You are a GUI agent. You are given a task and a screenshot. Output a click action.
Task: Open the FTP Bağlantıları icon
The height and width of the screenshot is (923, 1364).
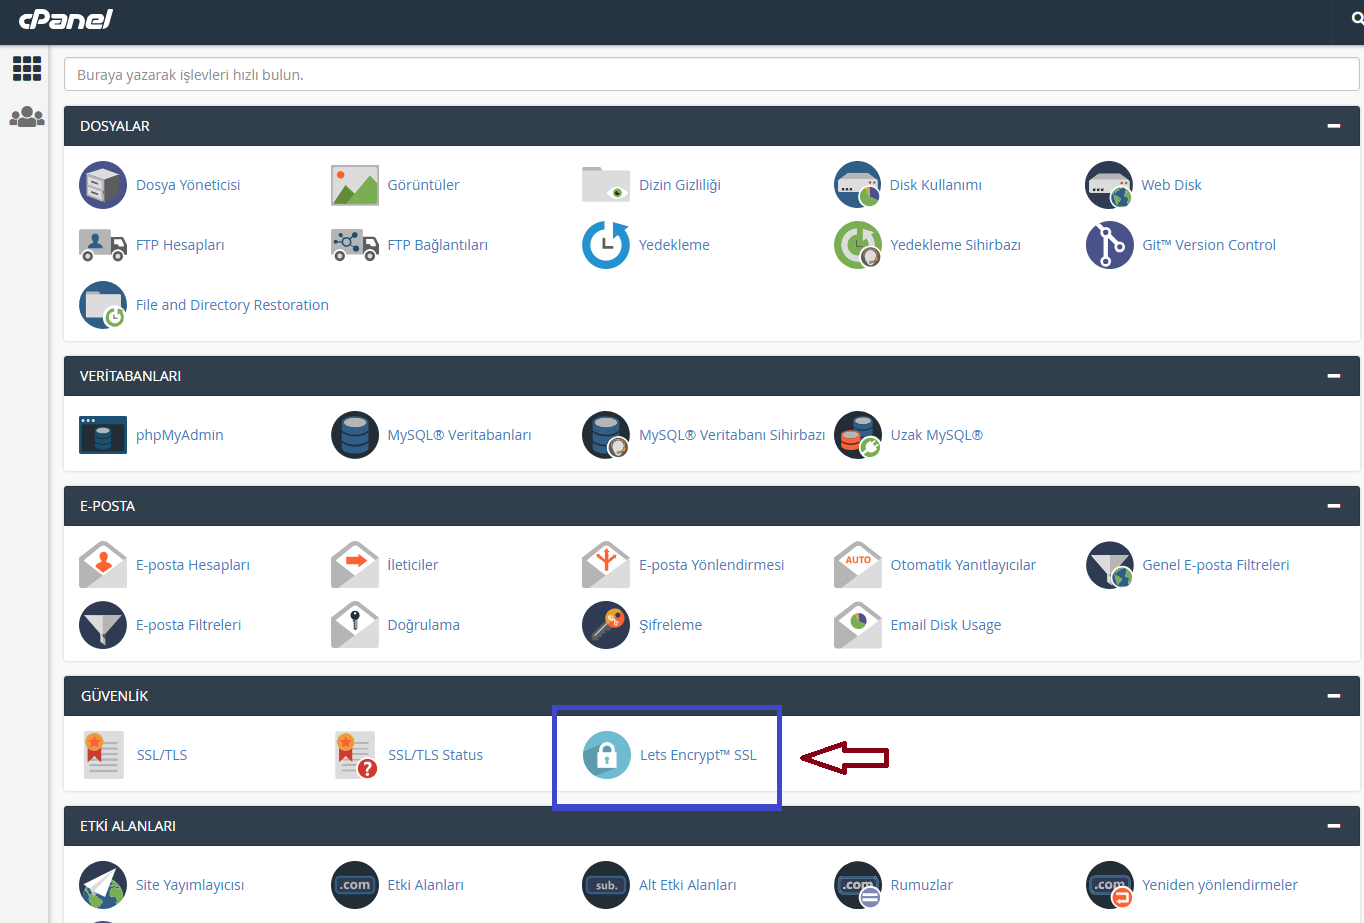point(355,245)
